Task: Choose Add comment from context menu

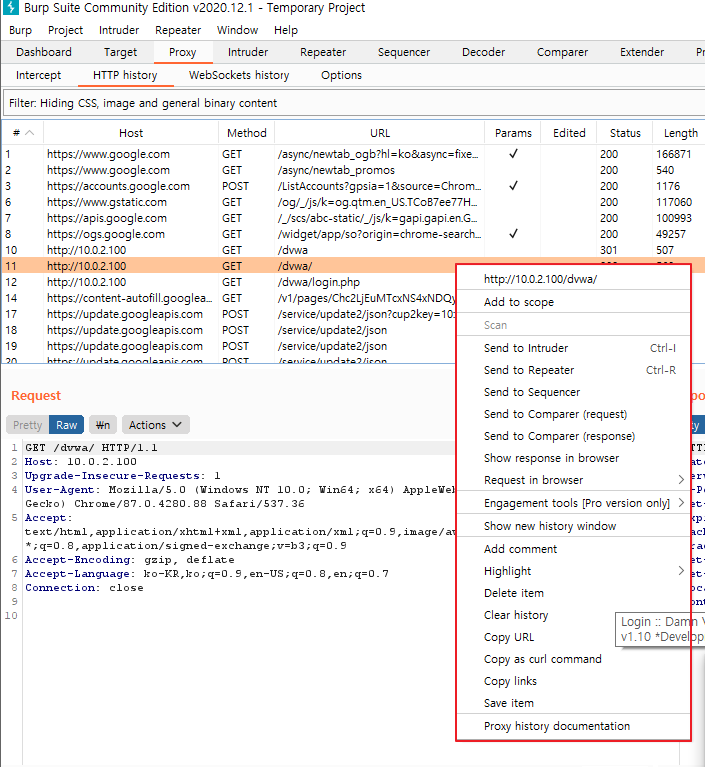Action: point(573,549)
